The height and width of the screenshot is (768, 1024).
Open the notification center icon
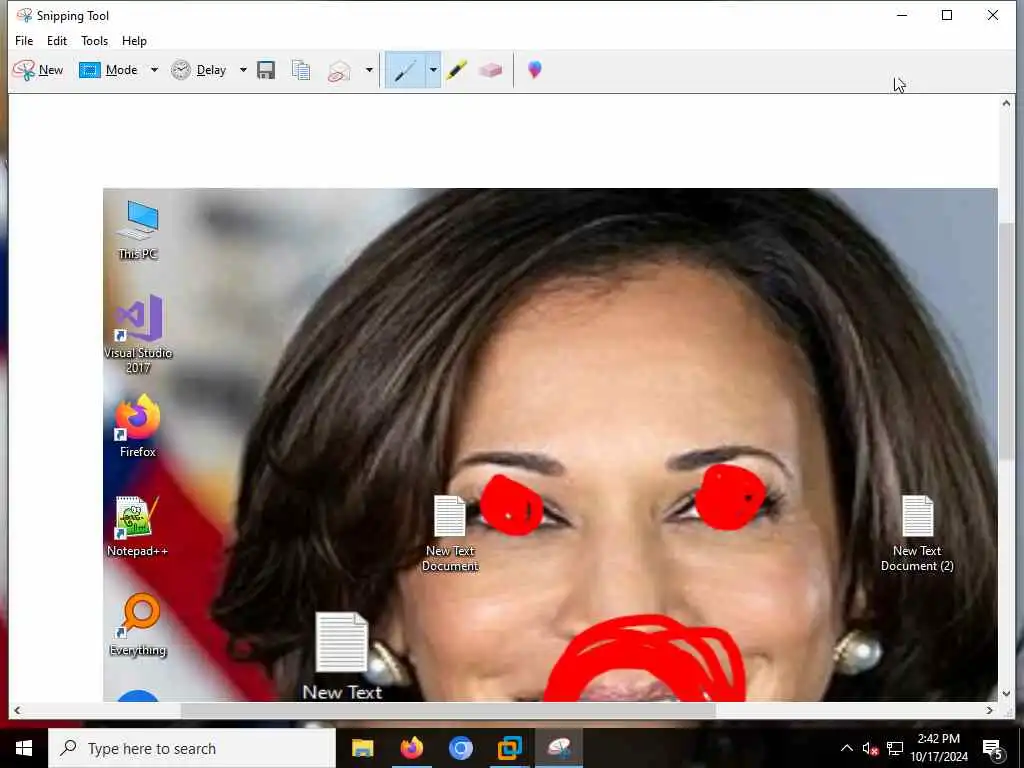(993, 749)
